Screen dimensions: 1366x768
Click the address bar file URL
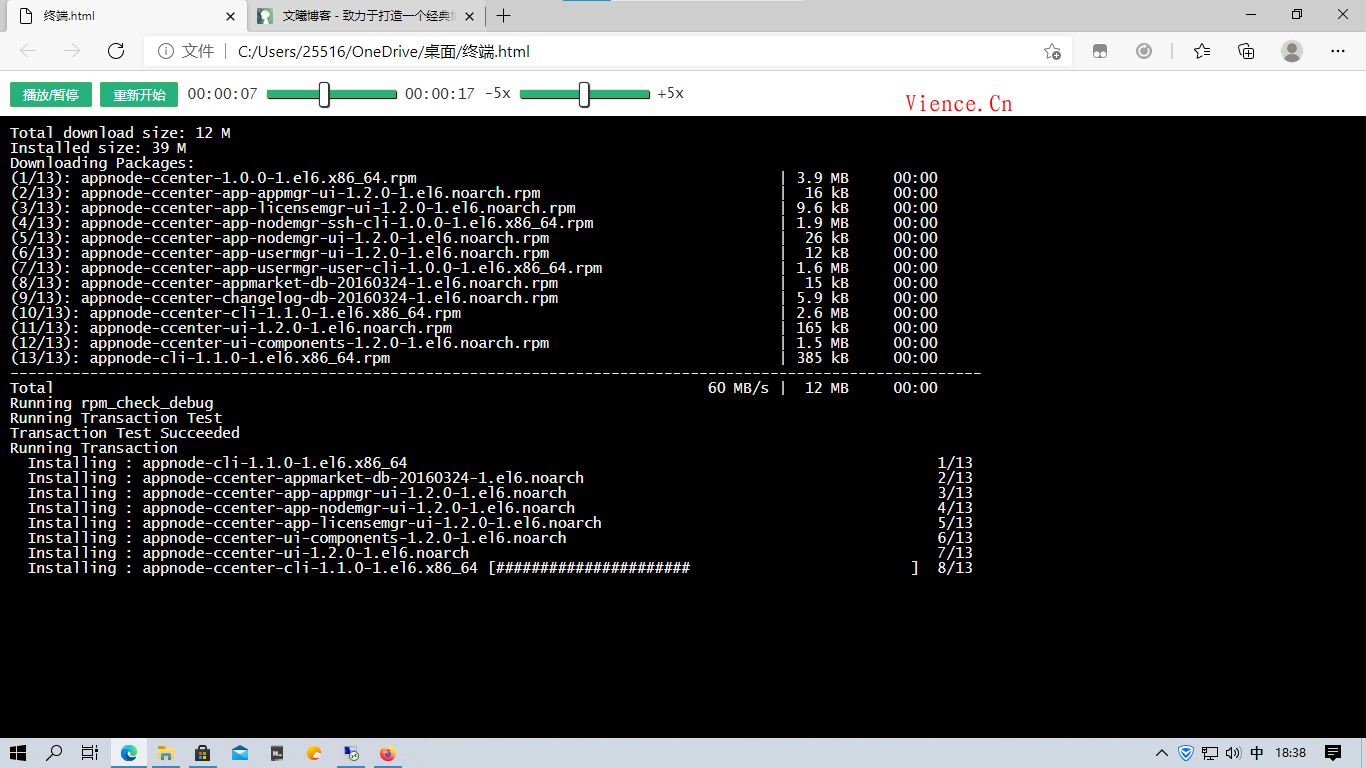coord(383,51)
